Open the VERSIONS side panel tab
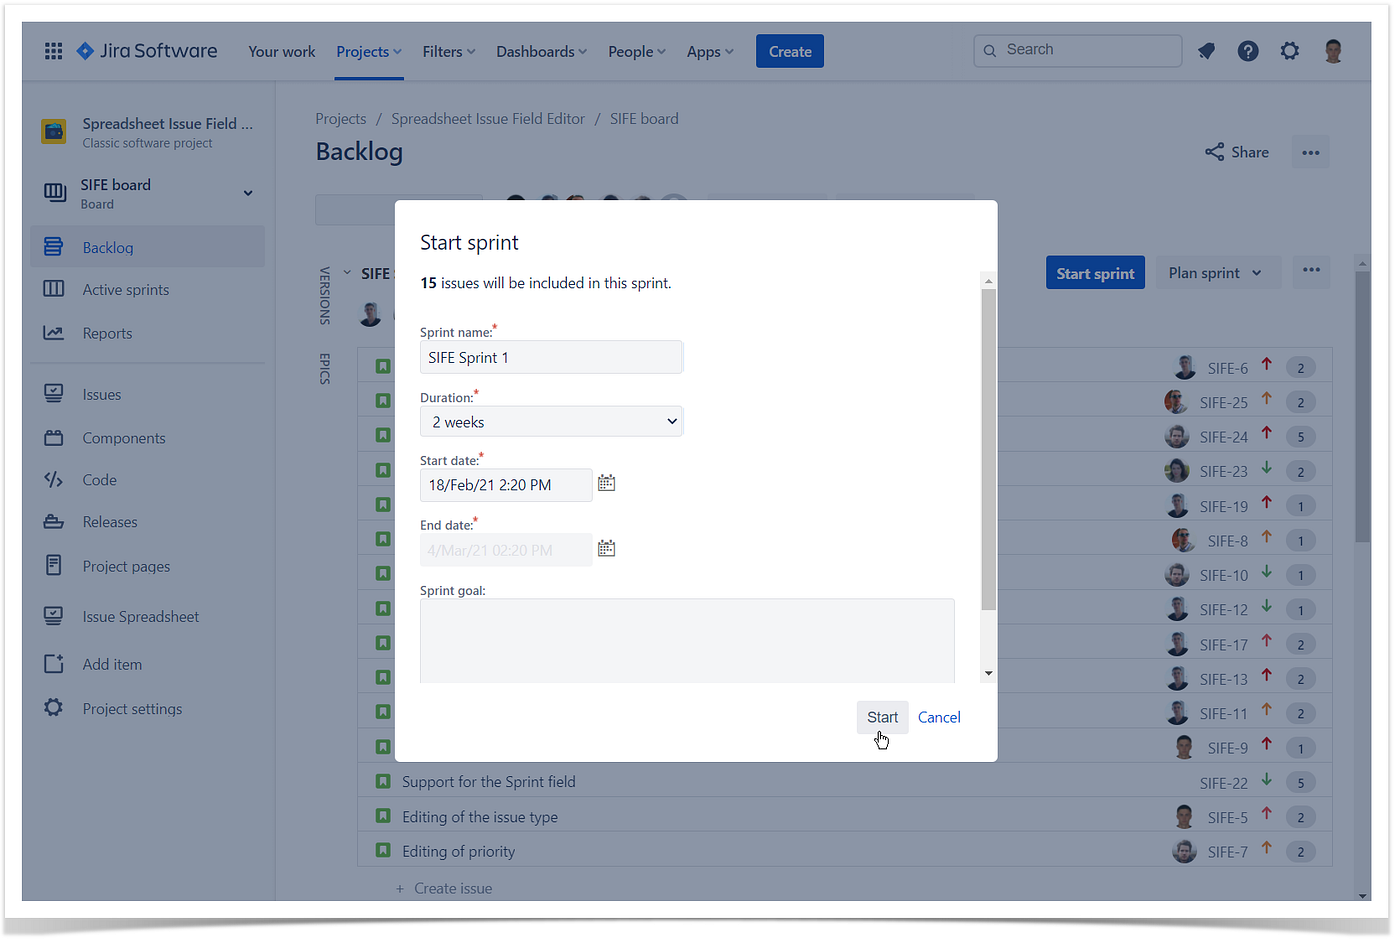 pos(324,295)
